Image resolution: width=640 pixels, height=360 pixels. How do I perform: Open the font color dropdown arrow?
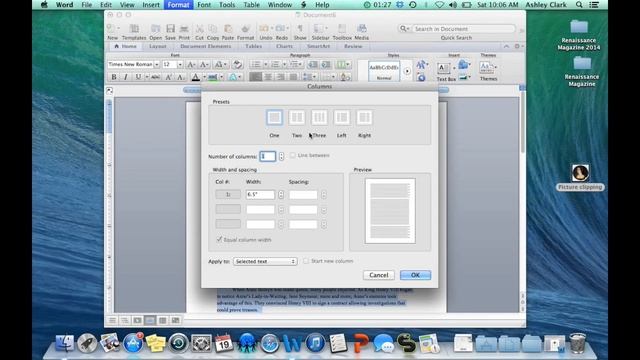[204, 77]
